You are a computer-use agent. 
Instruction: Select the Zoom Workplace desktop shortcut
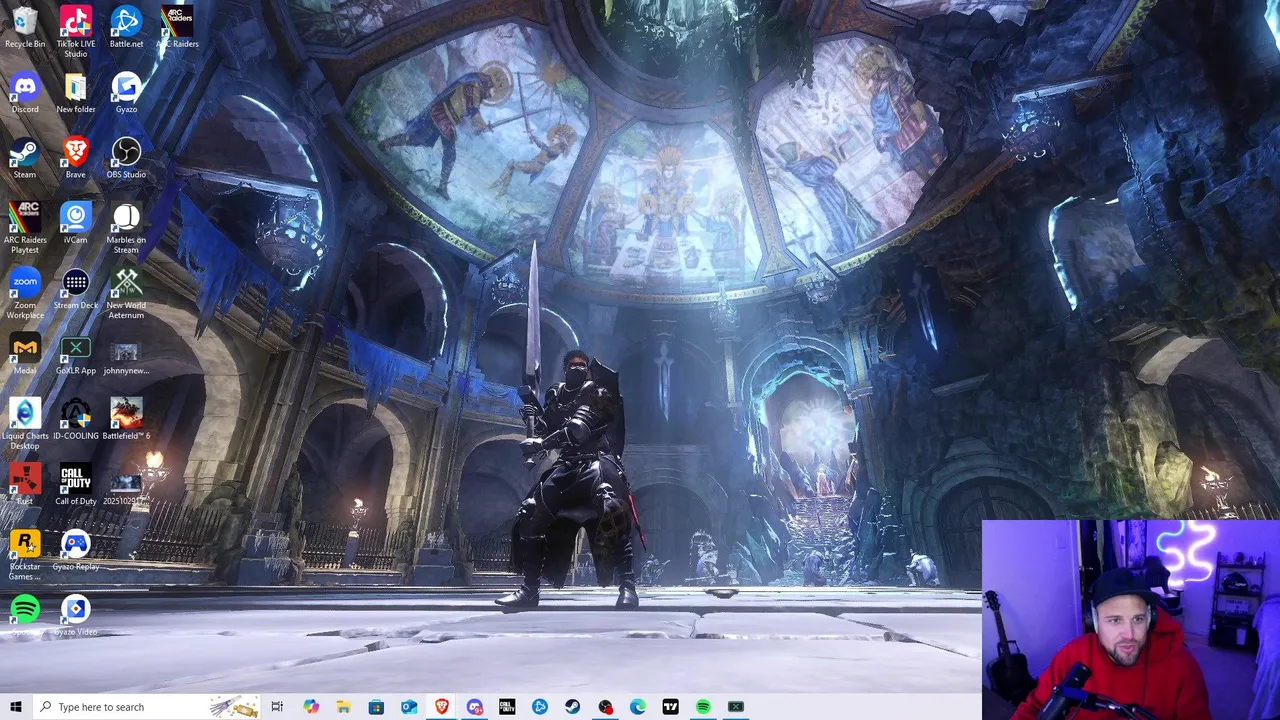25,293
